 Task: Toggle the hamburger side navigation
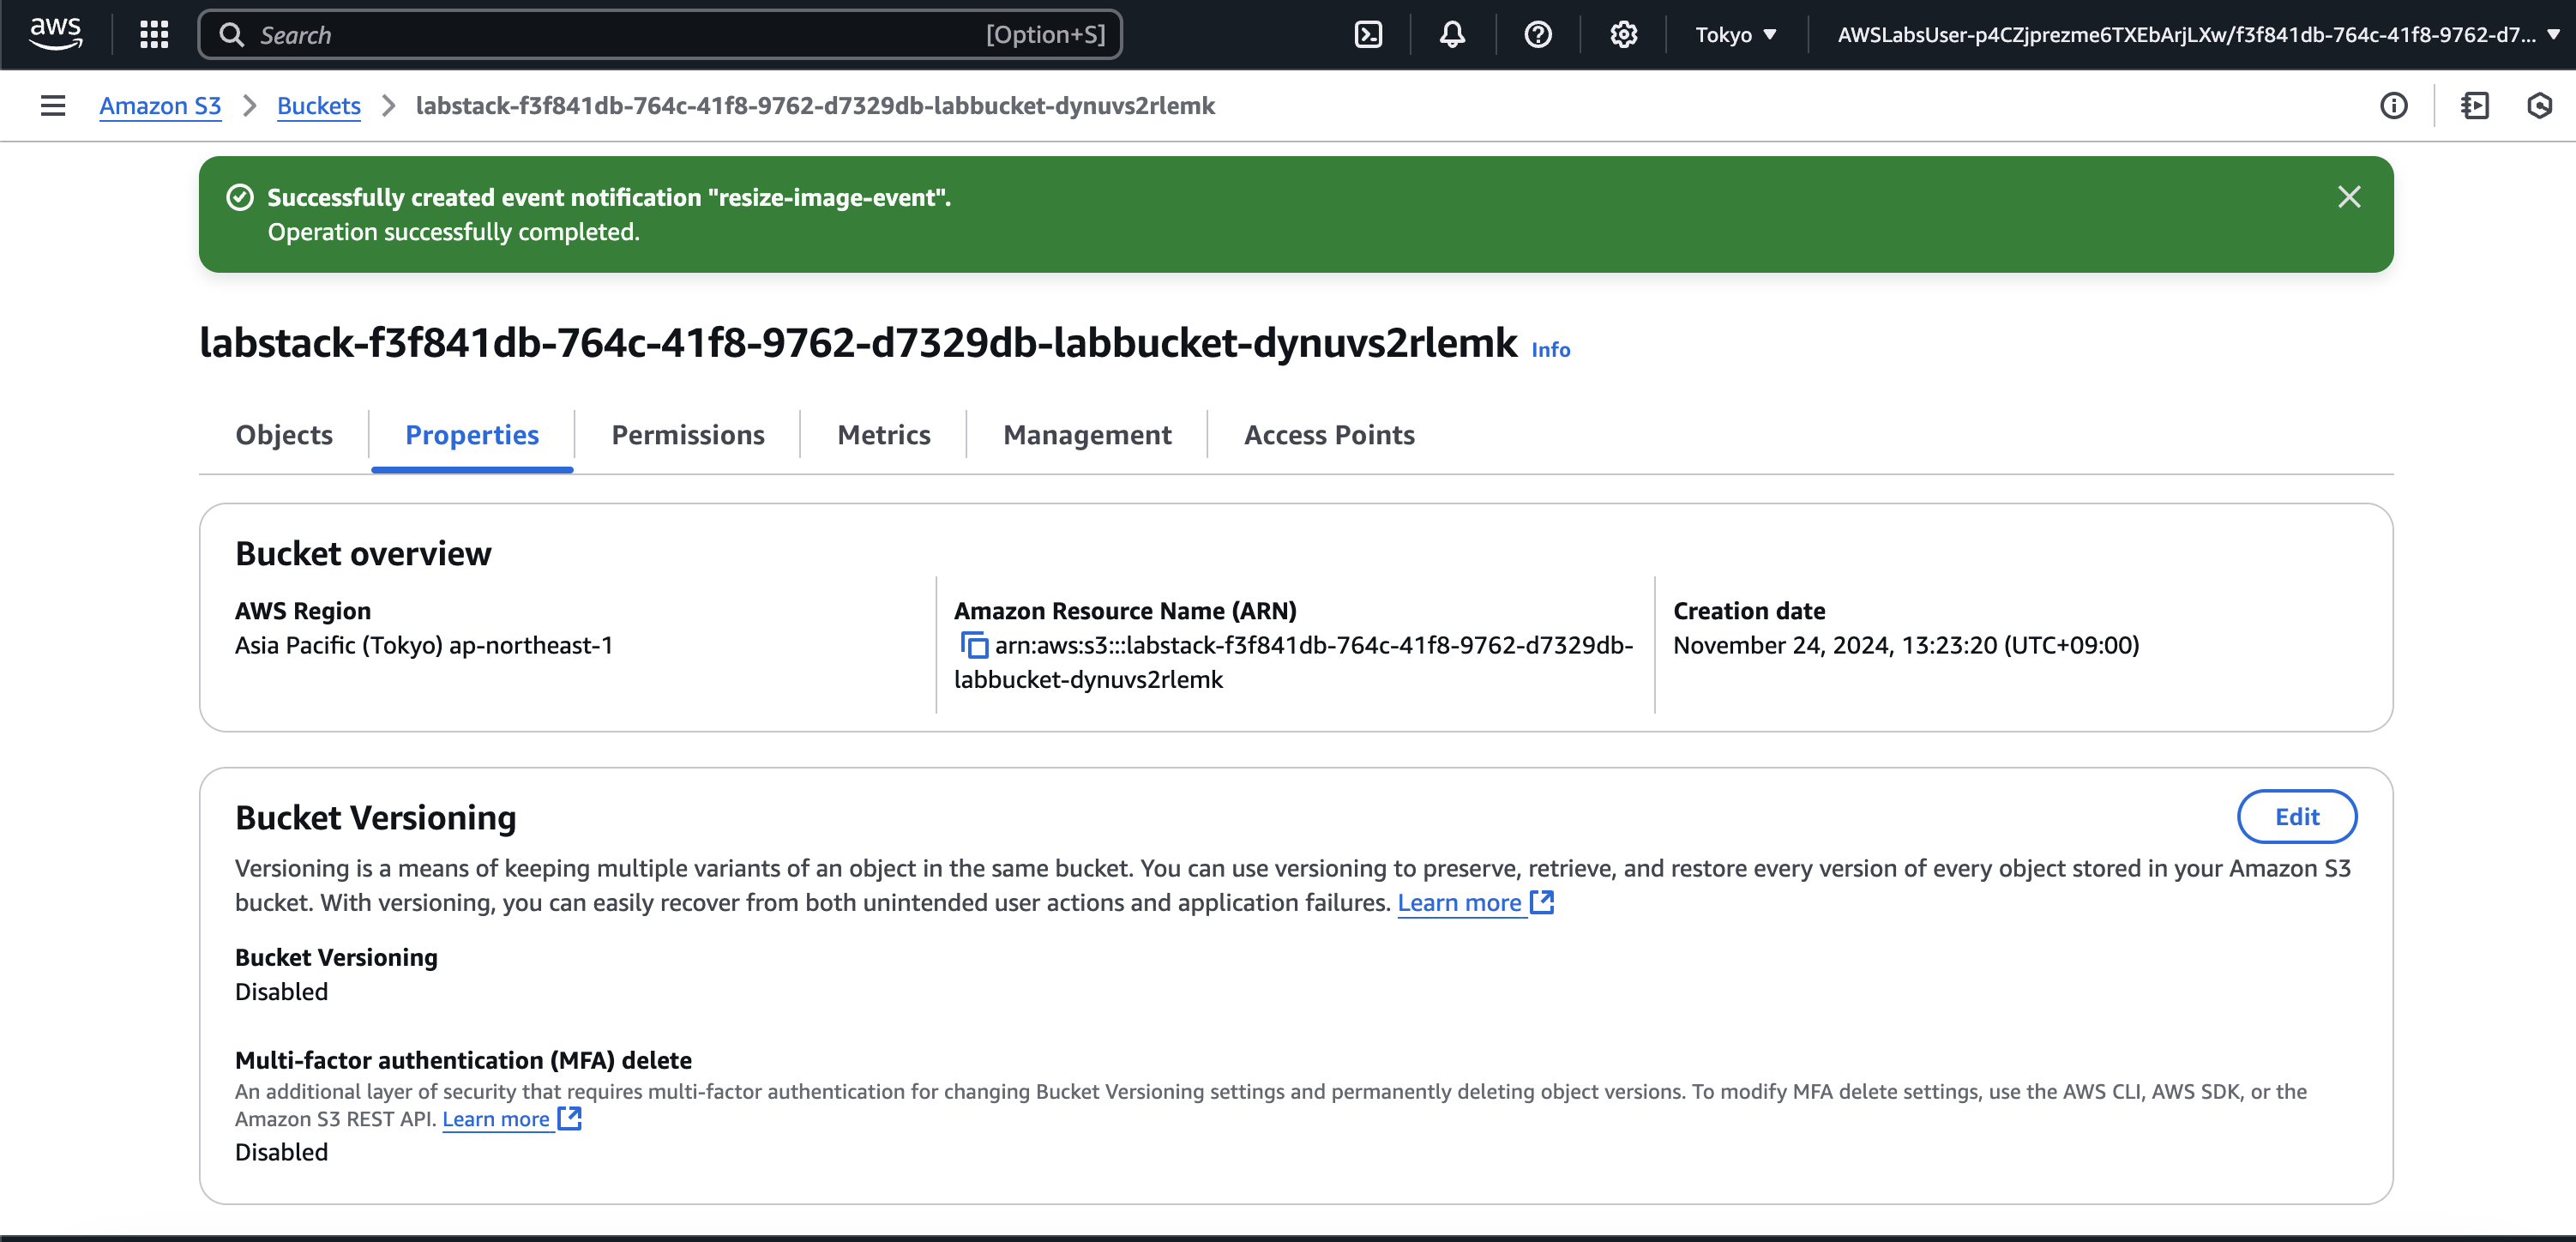point(53,106)
